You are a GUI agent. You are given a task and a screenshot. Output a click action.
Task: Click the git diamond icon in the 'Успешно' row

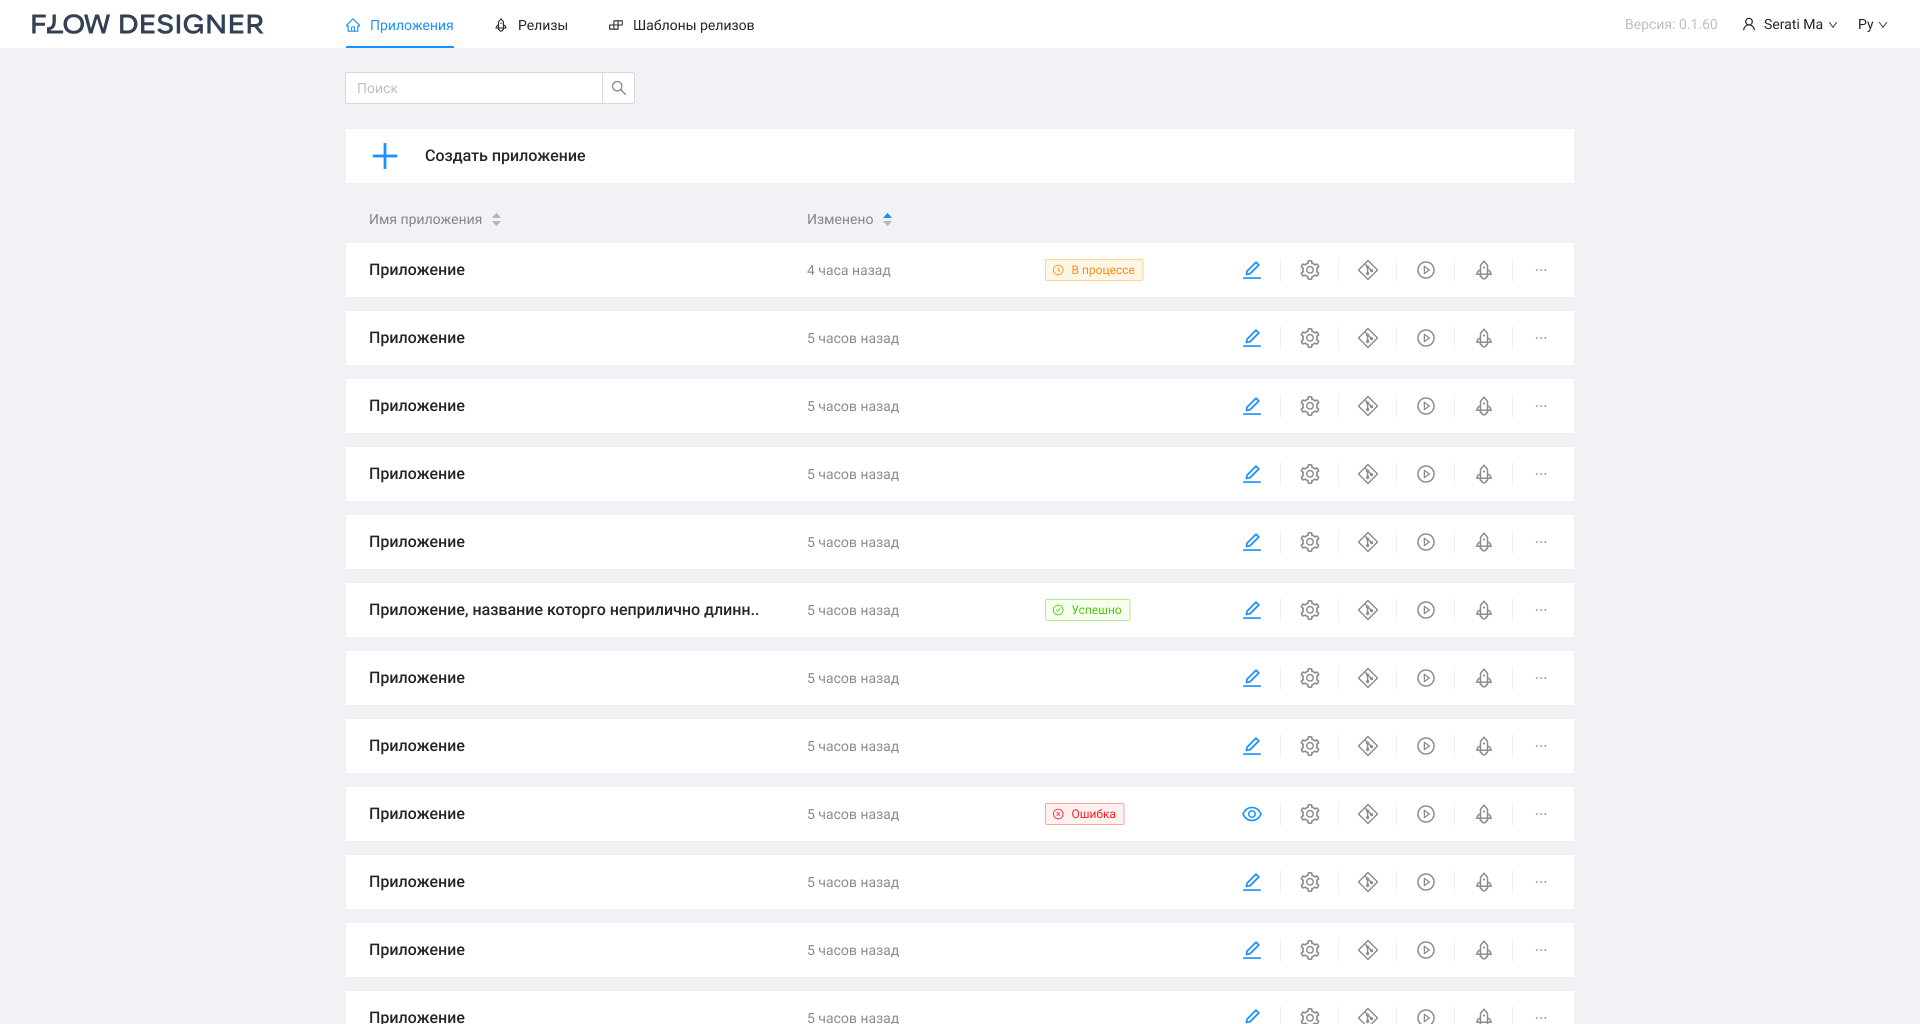(1368, 610)
